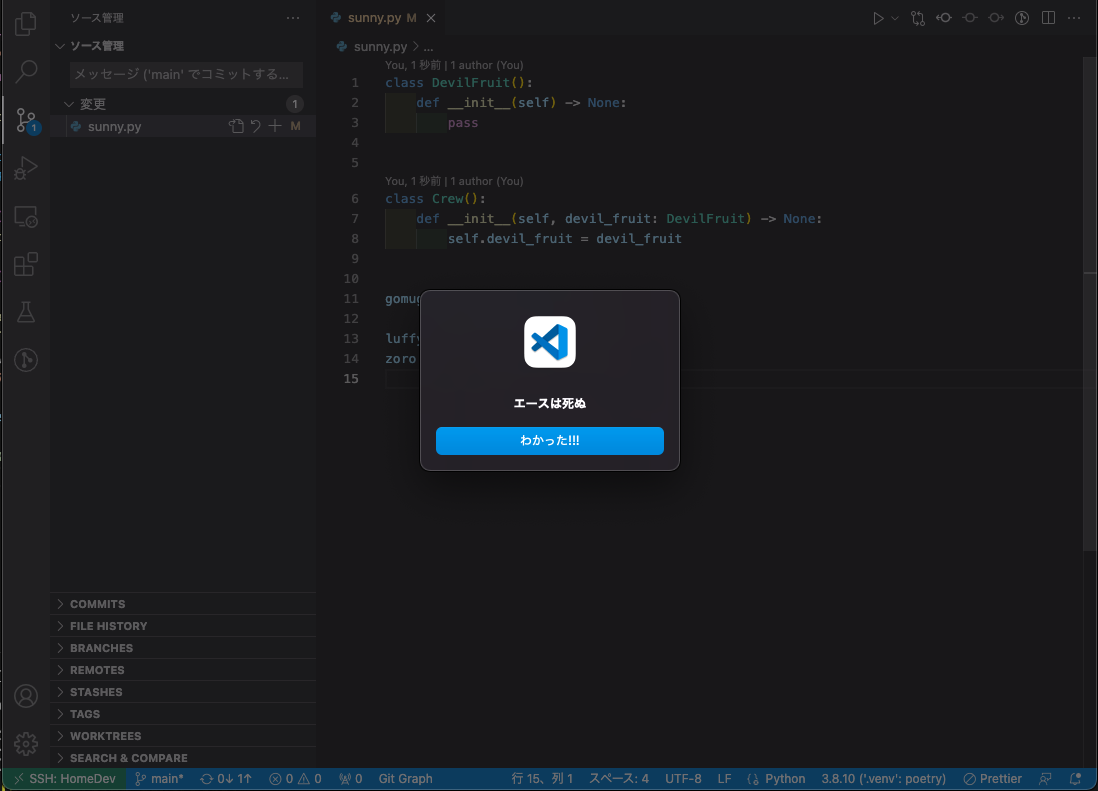The image size is (1098, 791).
Task: Open Run and Debug view
Action: click(x=26, y=168)
